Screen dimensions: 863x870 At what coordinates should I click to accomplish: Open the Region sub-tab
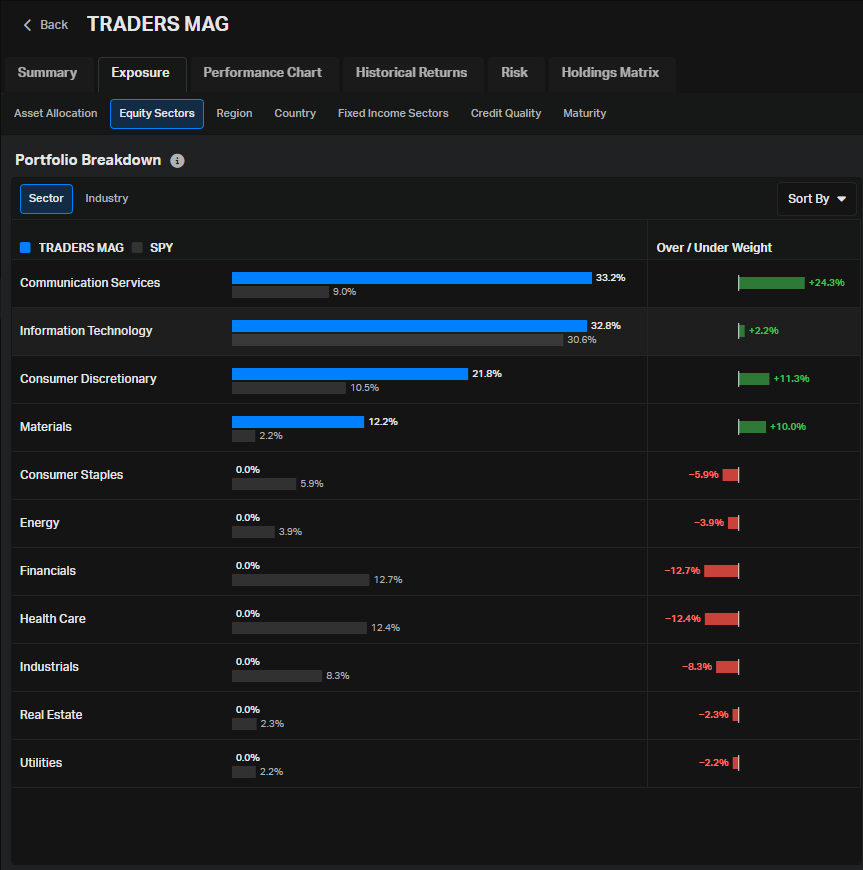[234, 113]
